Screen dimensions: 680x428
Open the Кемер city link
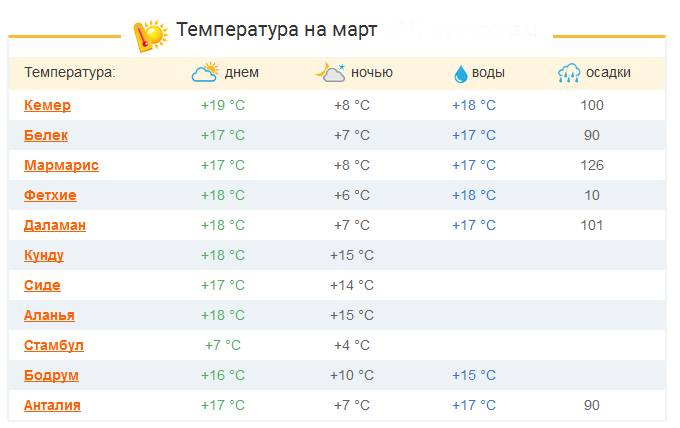point(47,105)
